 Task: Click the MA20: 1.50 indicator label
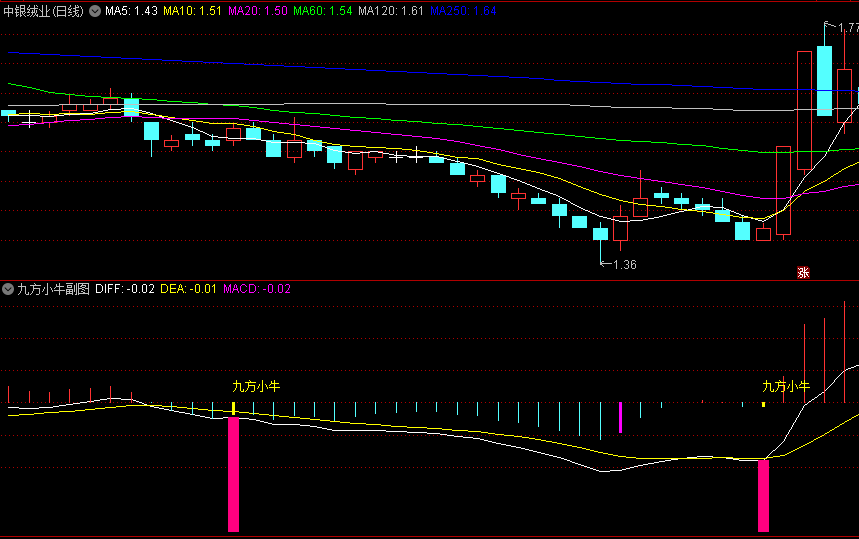(257, 11)
